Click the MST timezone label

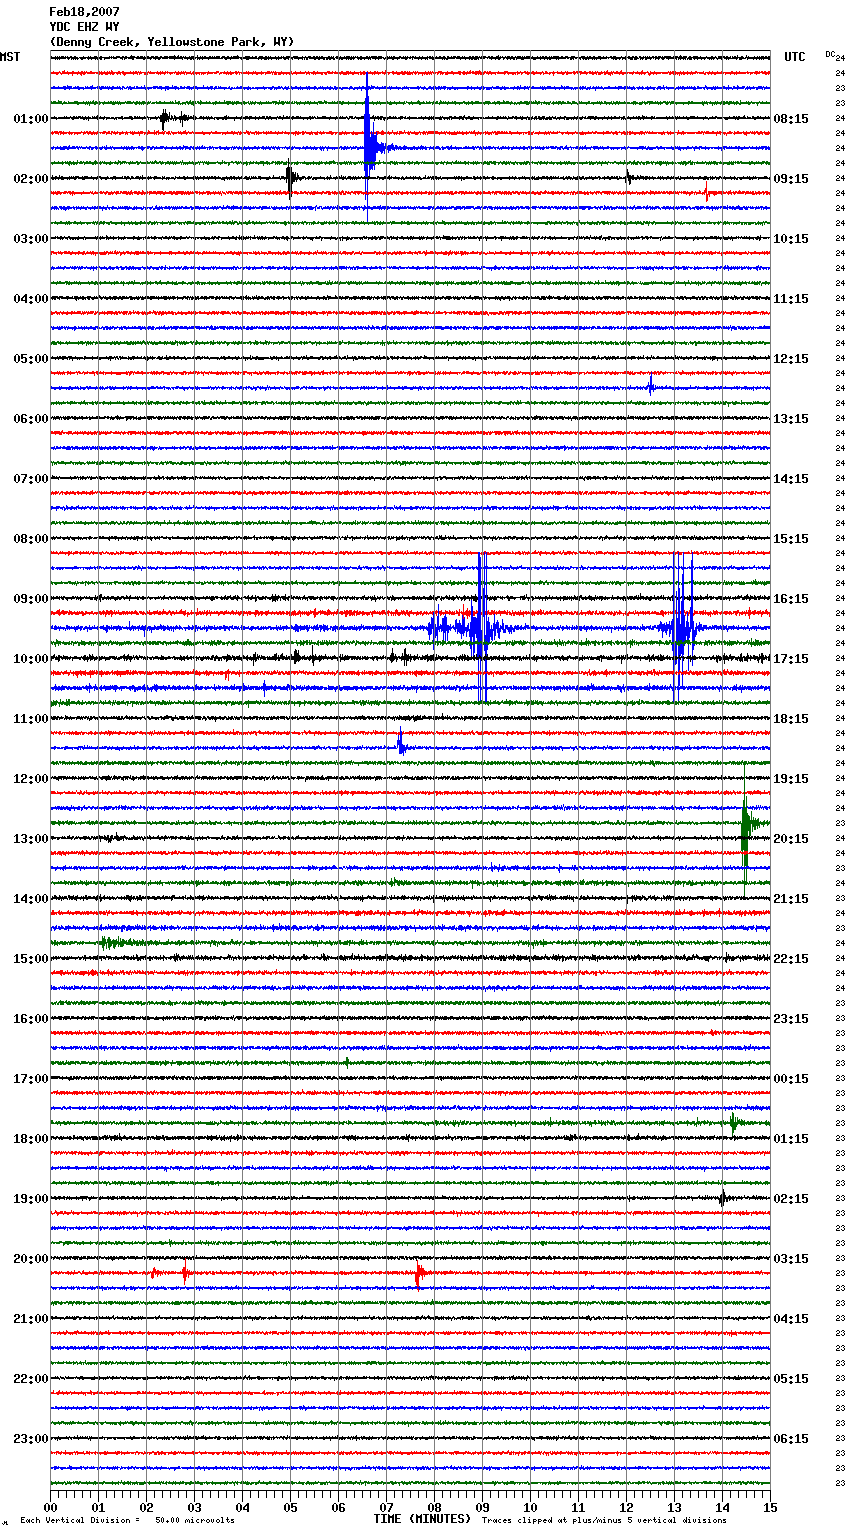coord(10,57)
